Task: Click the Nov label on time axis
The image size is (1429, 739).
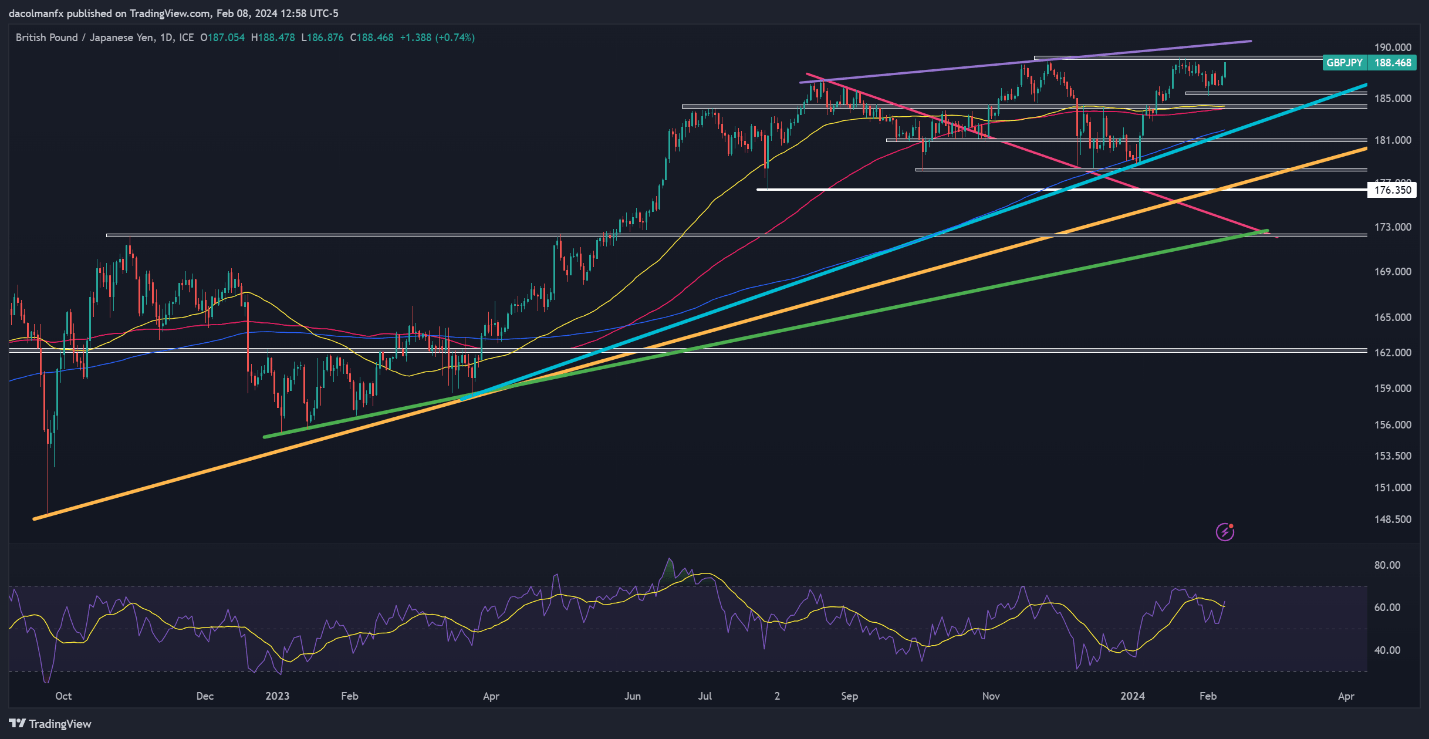Action: (991, 694)
